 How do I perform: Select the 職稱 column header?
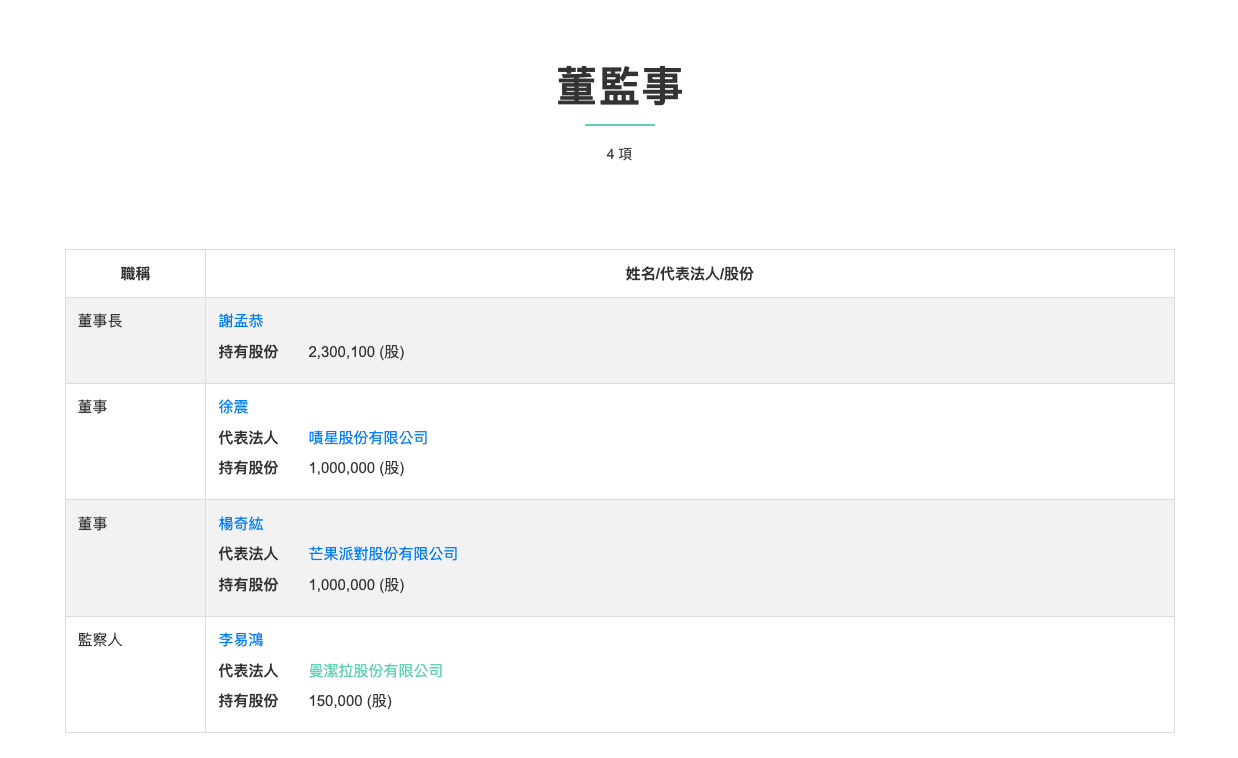135,274
